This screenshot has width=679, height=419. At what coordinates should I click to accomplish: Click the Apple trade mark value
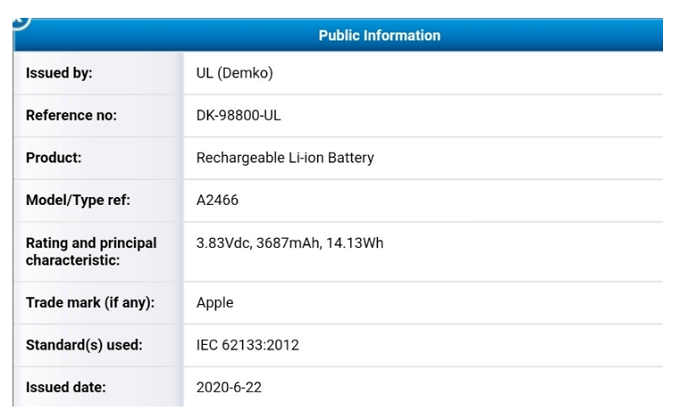[x=214, y=303]
